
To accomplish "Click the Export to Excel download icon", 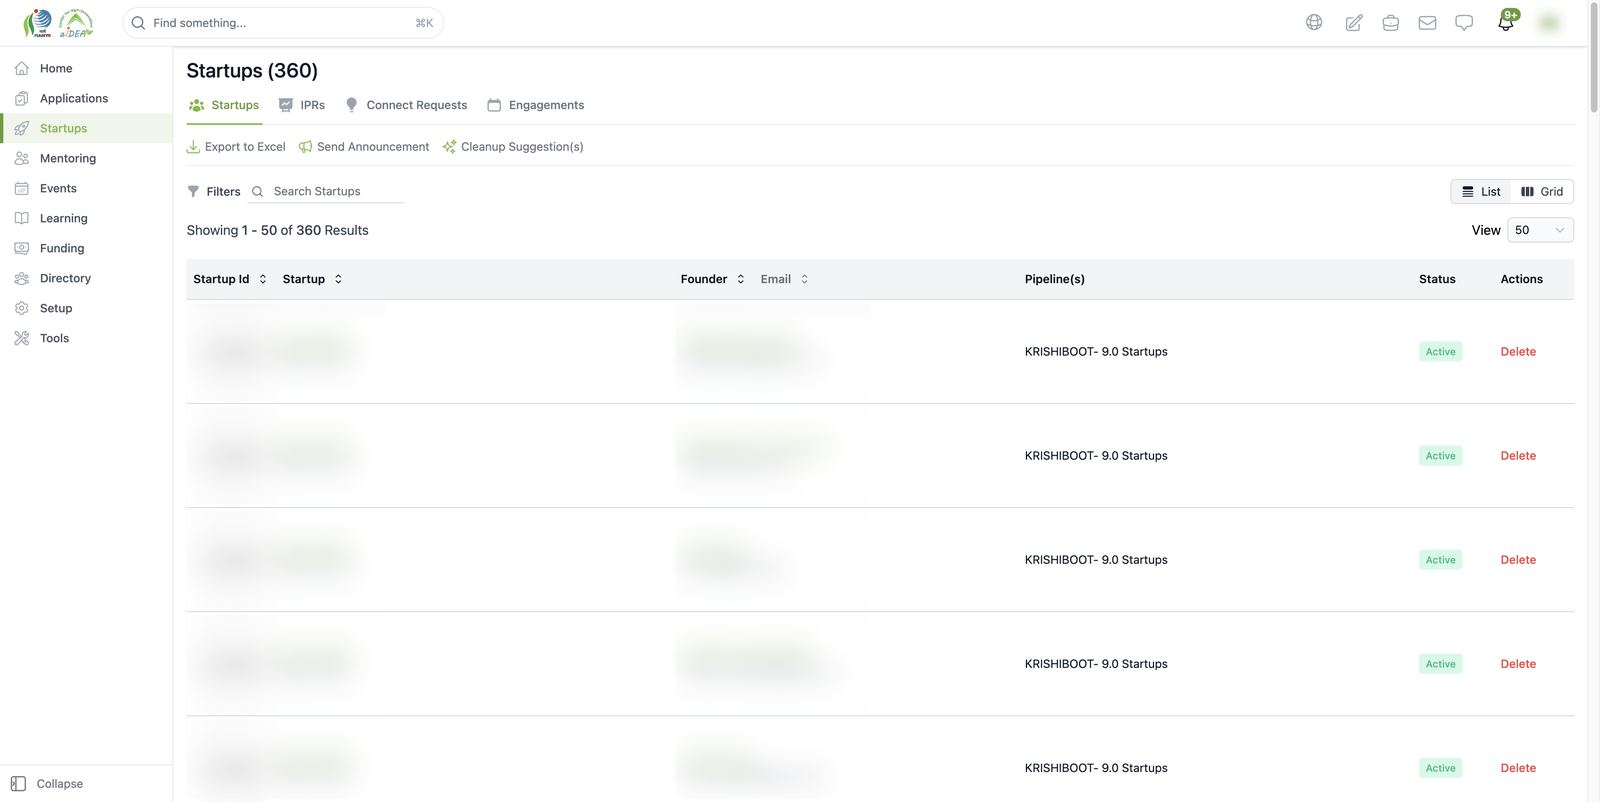I will pyautogui.click(x=193, y=147).
